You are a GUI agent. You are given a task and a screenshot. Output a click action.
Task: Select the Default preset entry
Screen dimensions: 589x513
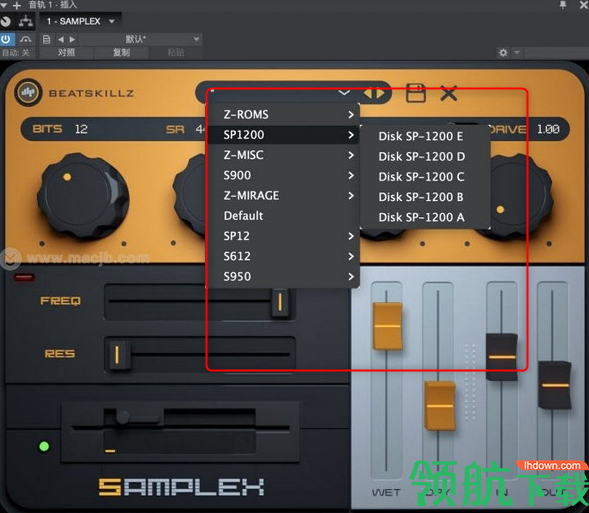point(284,216)
